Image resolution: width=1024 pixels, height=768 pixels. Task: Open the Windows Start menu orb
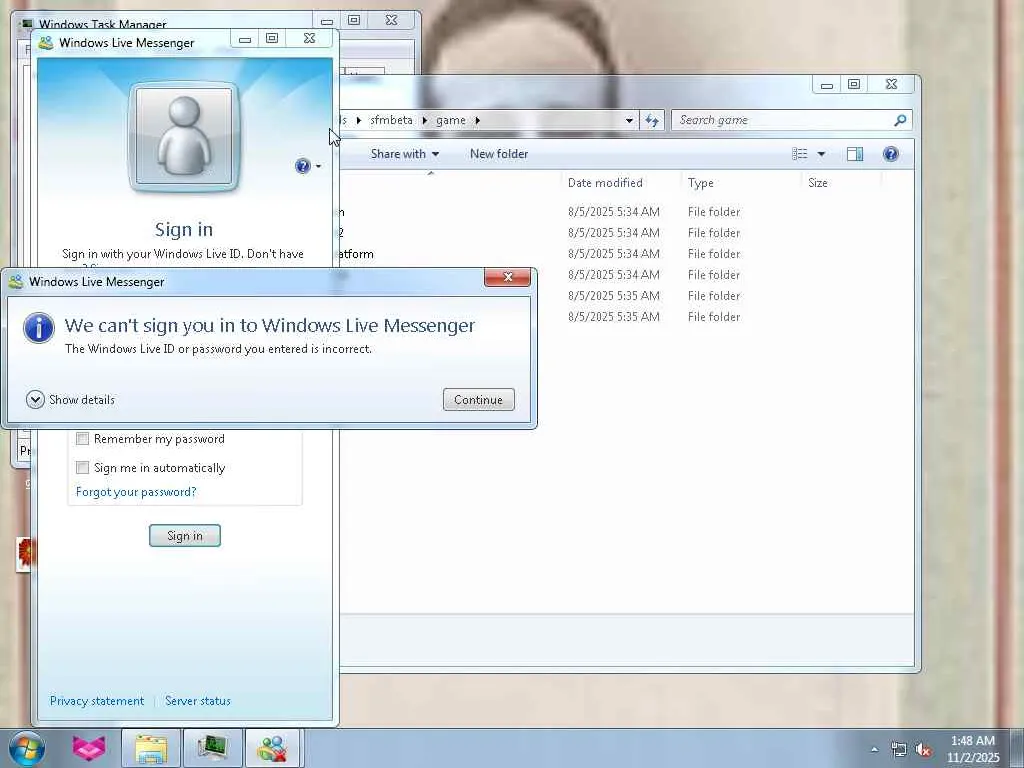coord(27,748)
